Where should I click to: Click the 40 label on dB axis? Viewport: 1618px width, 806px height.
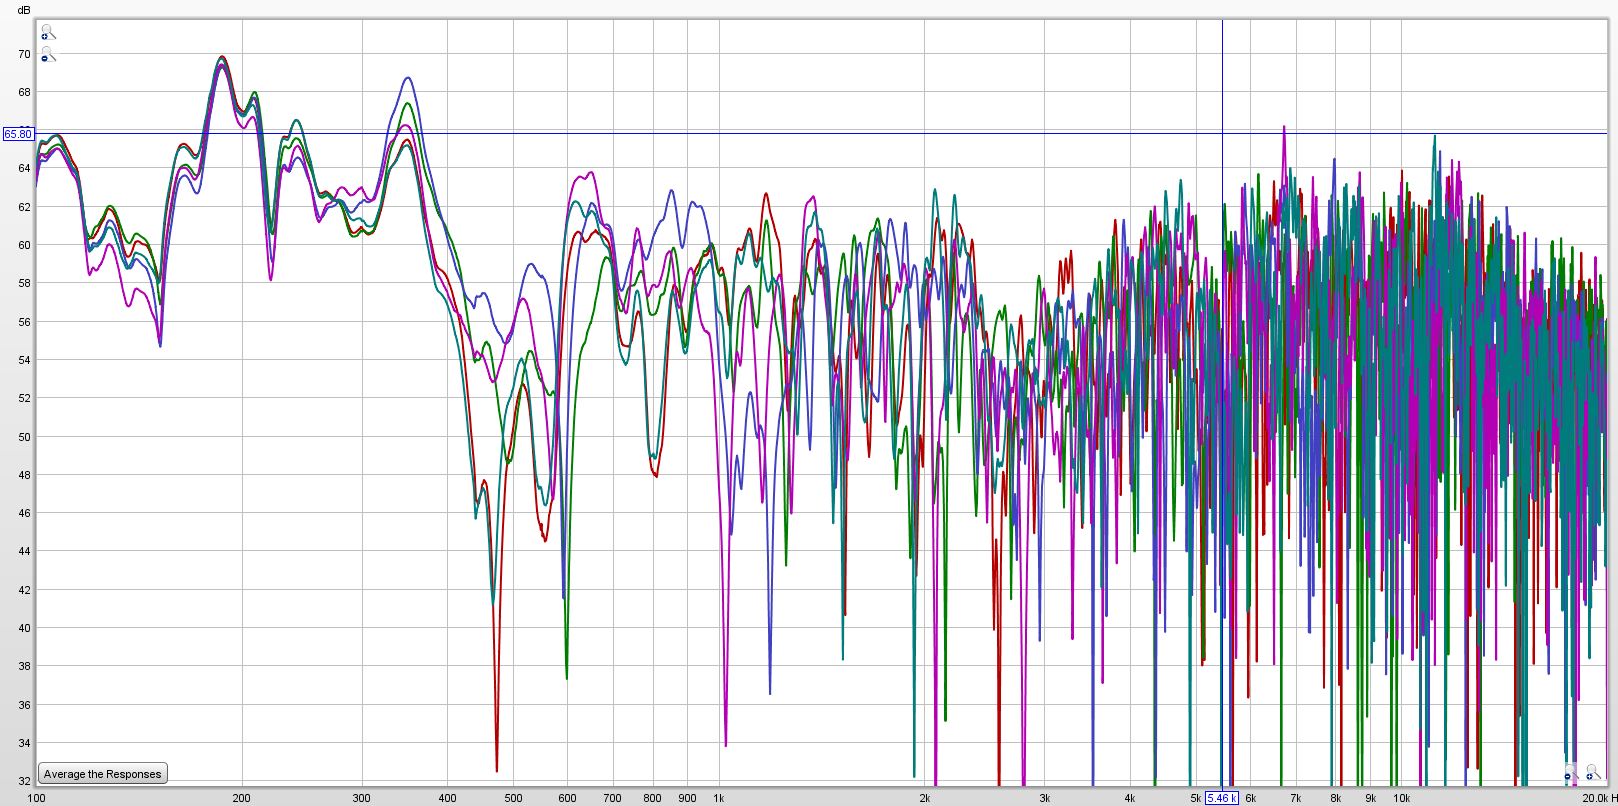point(24,628)
